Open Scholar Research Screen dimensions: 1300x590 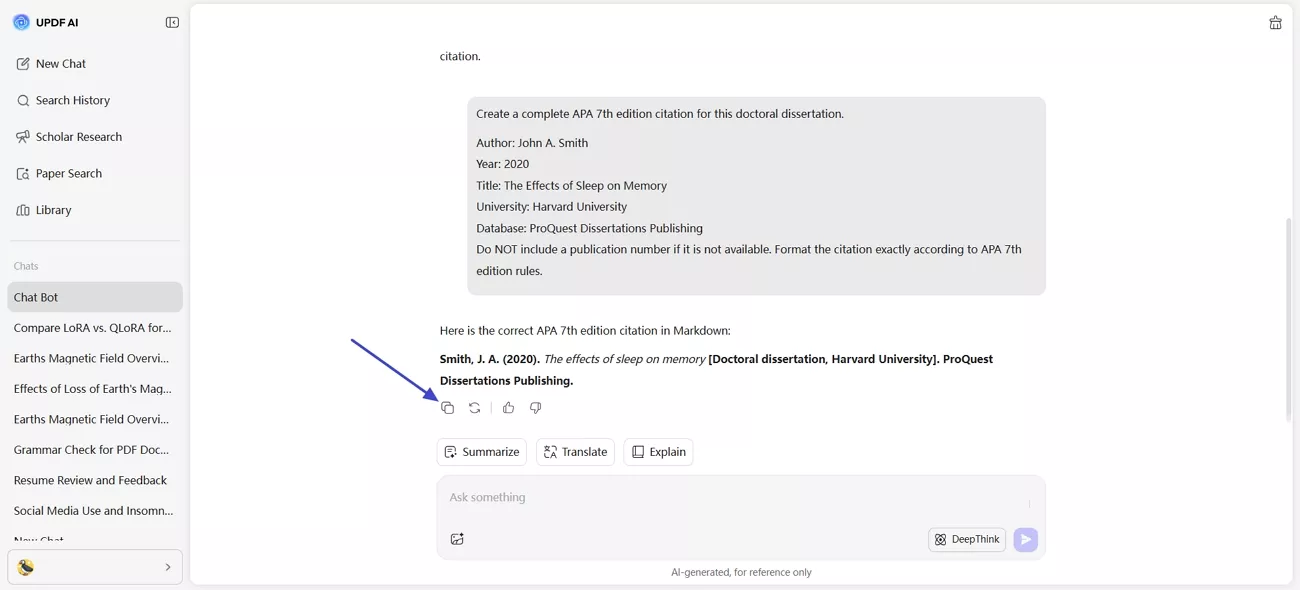tap(78, 137)
